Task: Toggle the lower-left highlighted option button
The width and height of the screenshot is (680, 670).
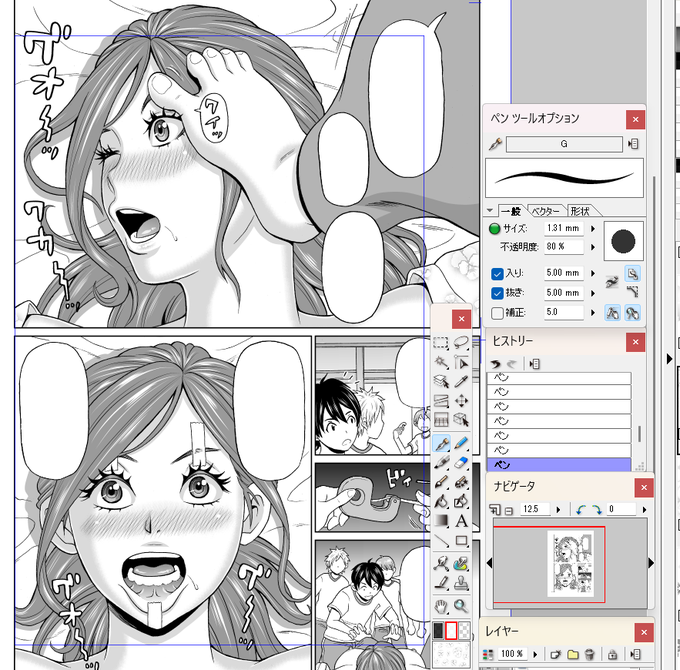Action: point(612,313)
